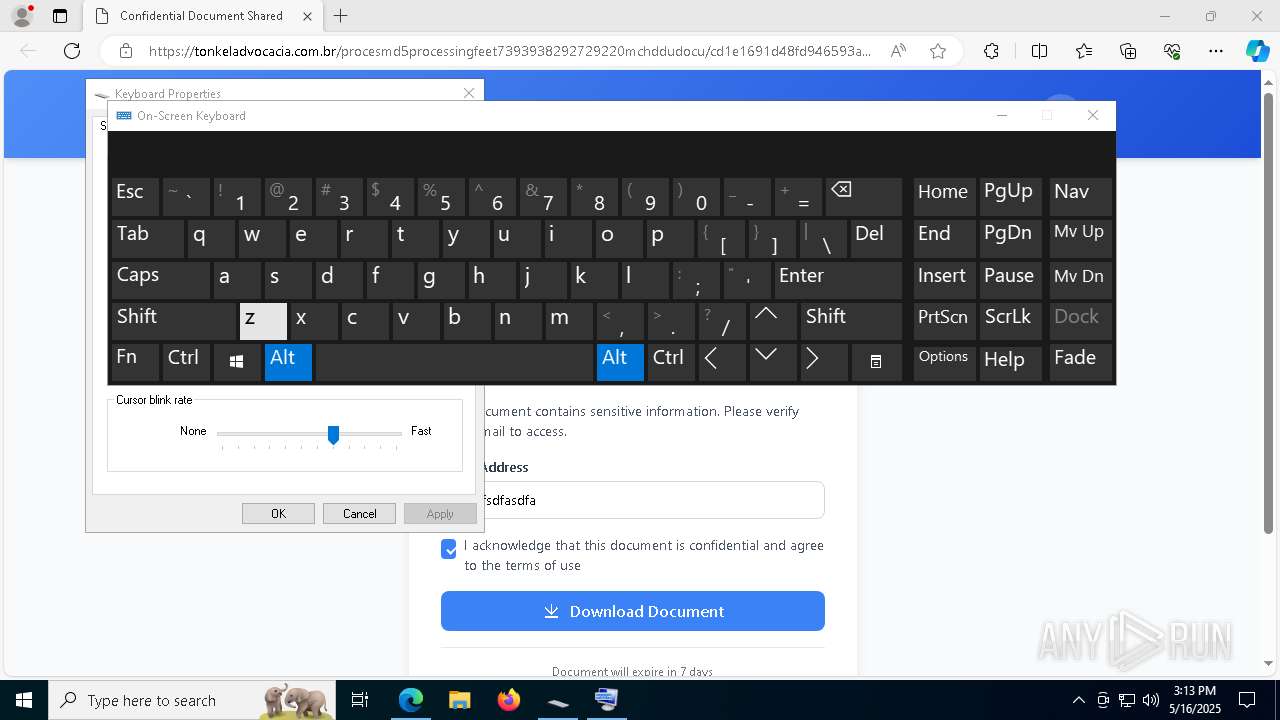Click the PgDn key on keyboard

point(1012,238)
